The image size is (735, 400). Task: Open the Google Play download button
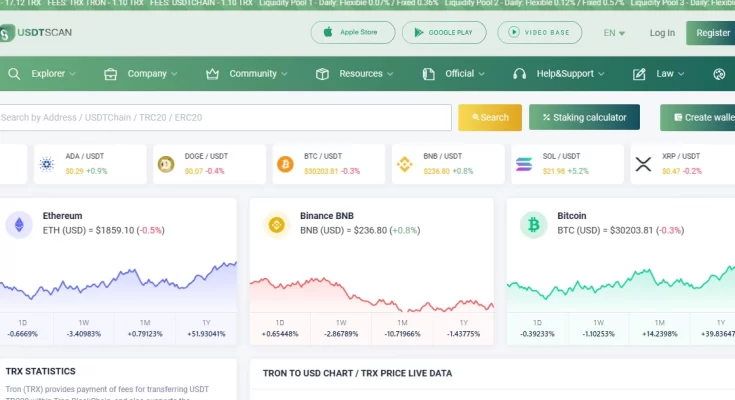(x=444, y=32)
